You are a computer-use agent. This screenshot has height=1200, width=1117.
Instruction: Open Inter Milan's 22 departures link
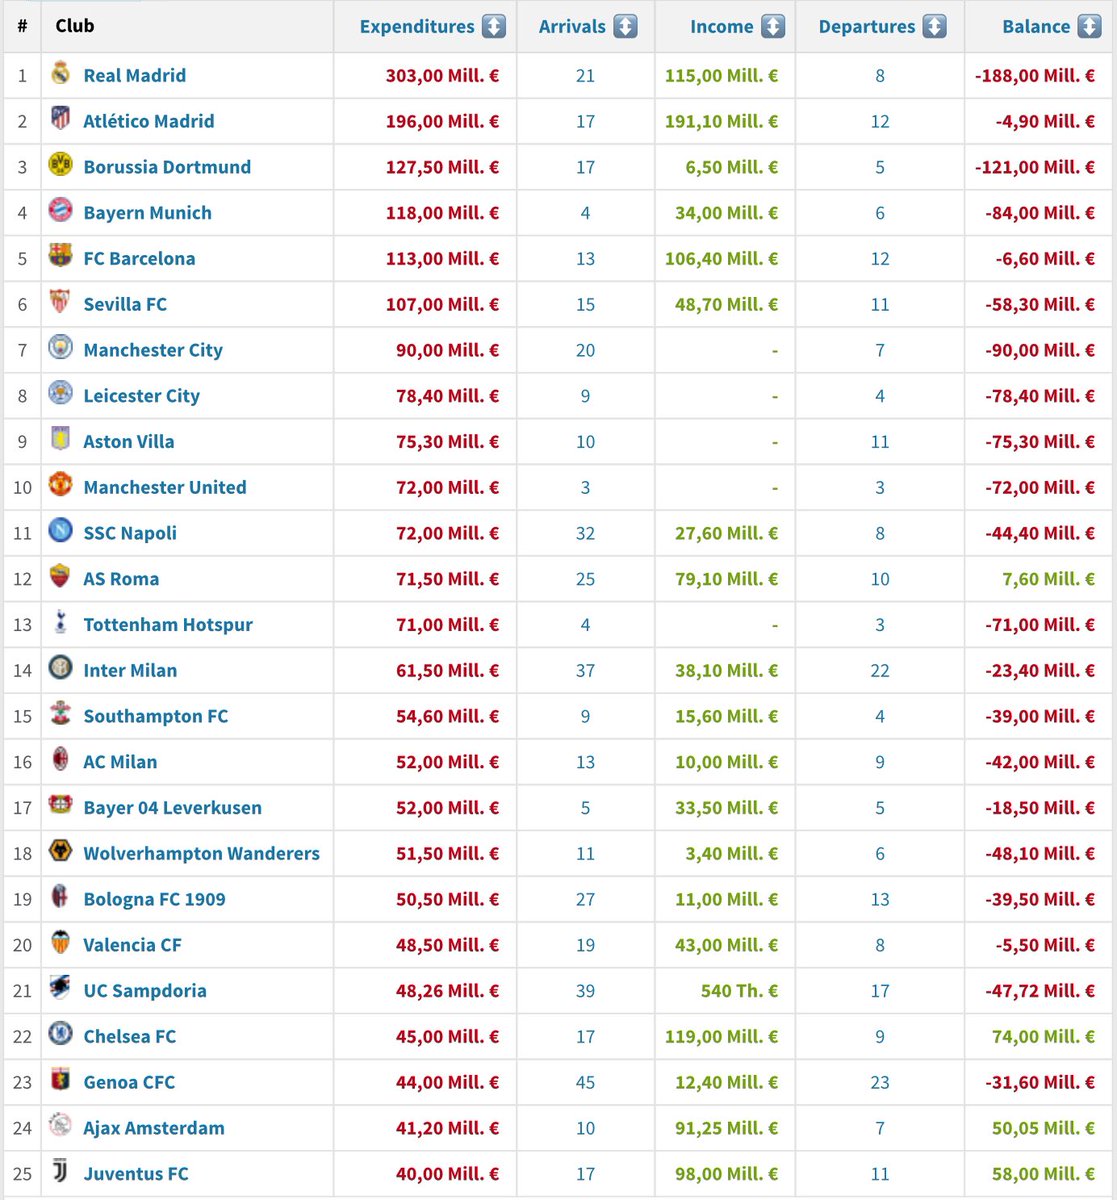click(880, 670)
